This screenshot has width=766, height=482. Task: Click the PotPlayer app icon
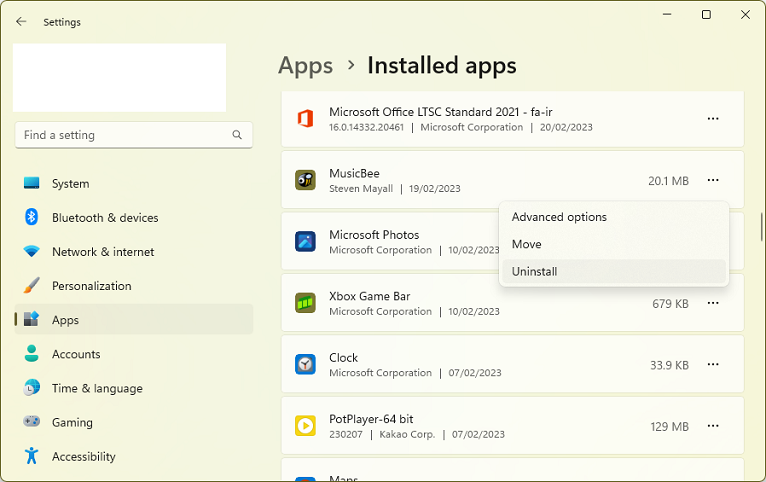(x=305, y=426)
